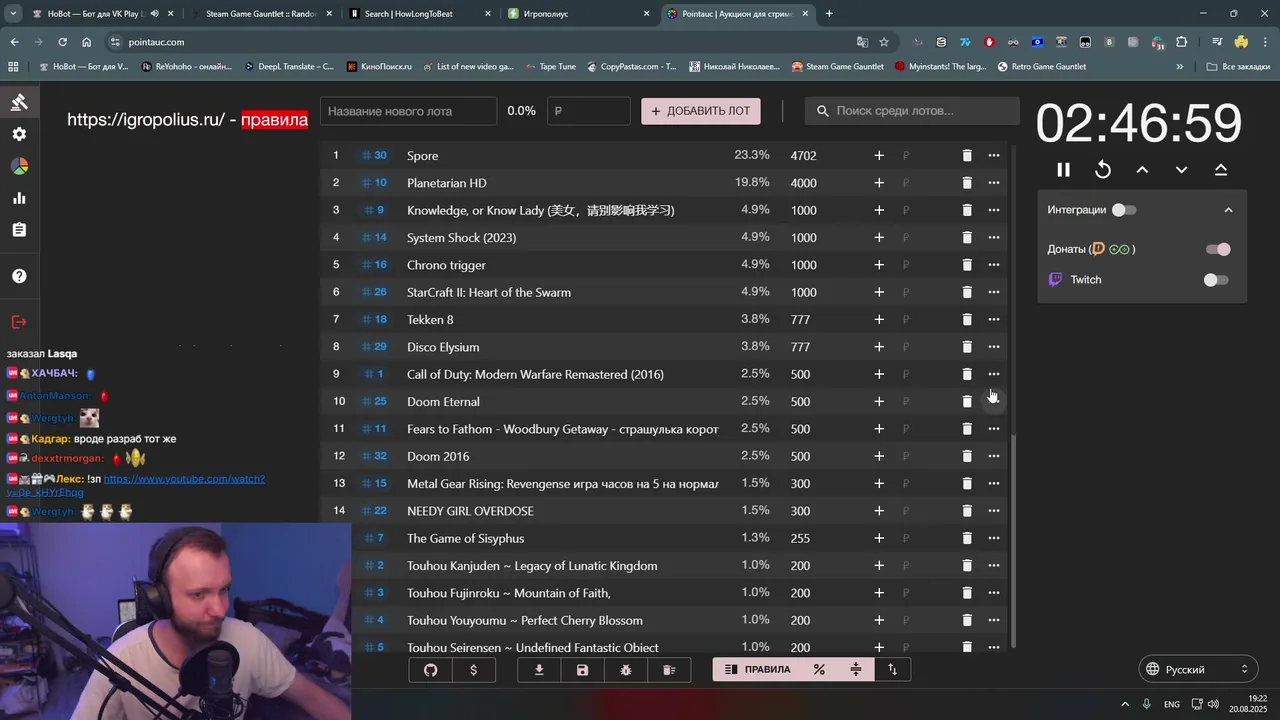This screenshot has width=1280, height=720.
Task: Click the ДОБАВИТЬ ЛОТ button
Action: tap(701, 111)
